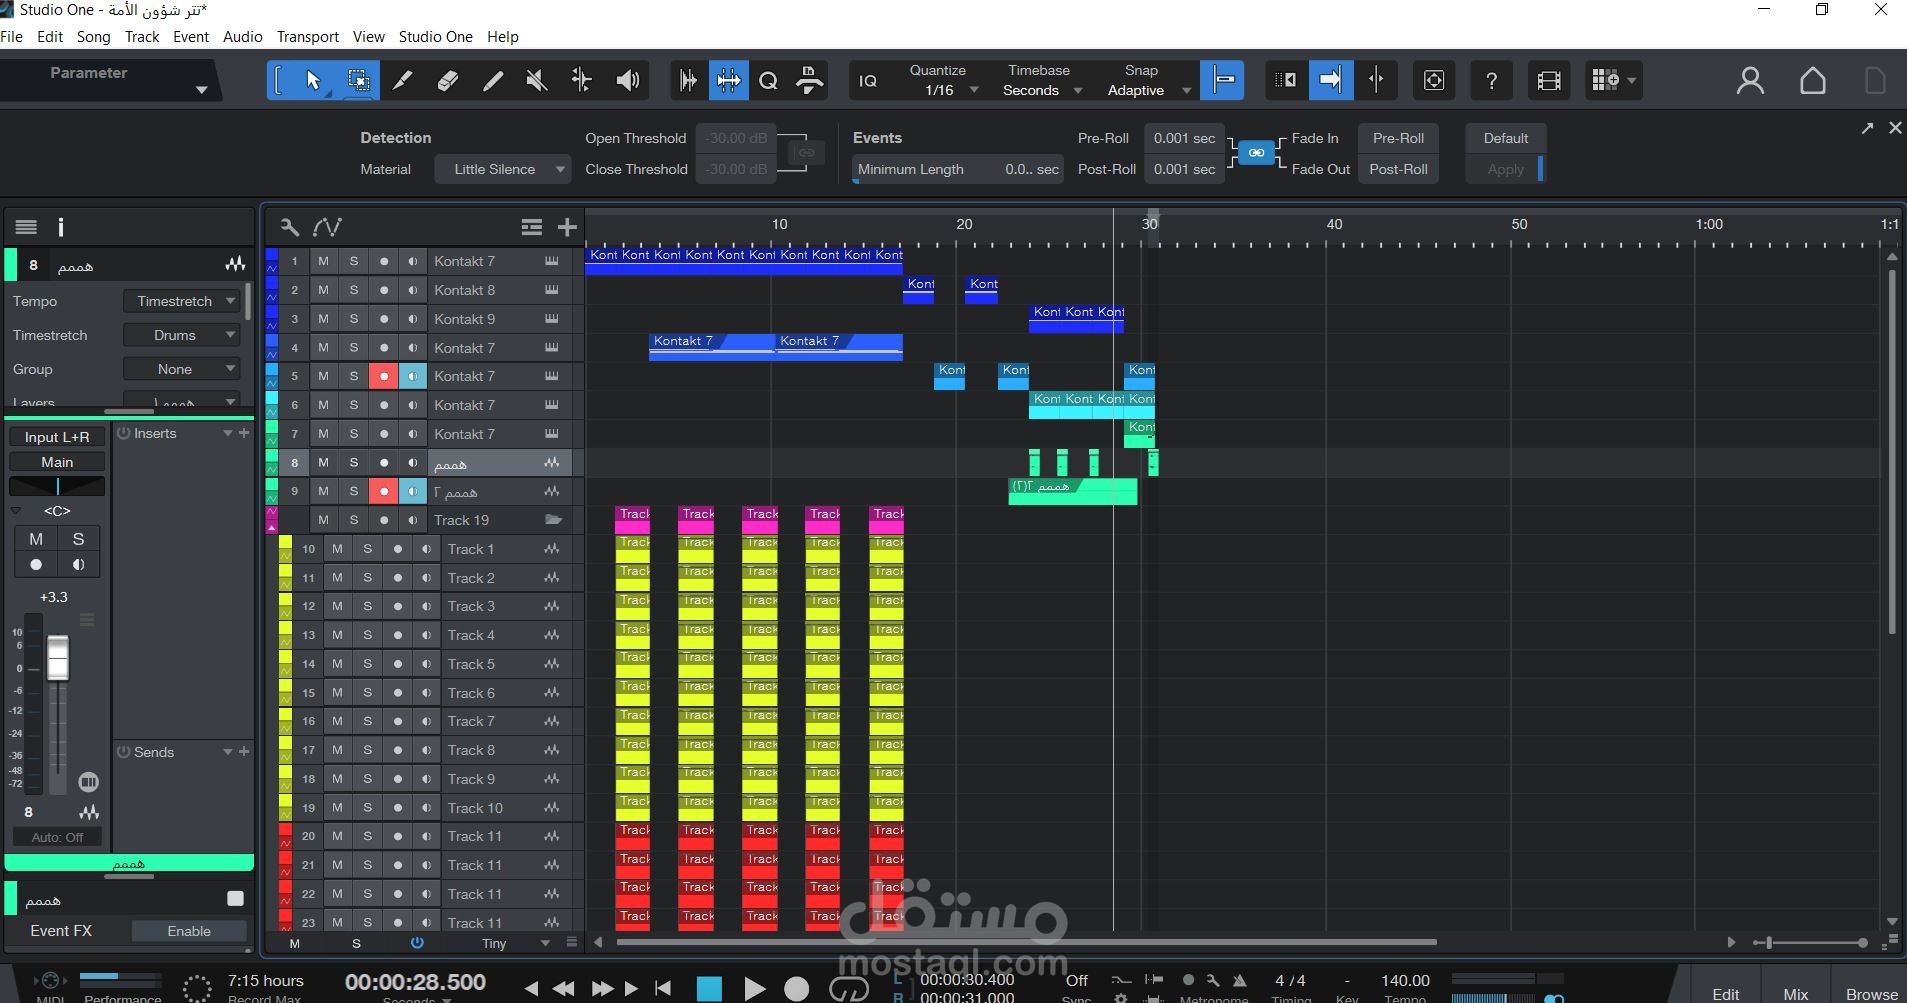The image size is (1907, 1003).
Task: Open the Song menu
Action: point(94,37)
